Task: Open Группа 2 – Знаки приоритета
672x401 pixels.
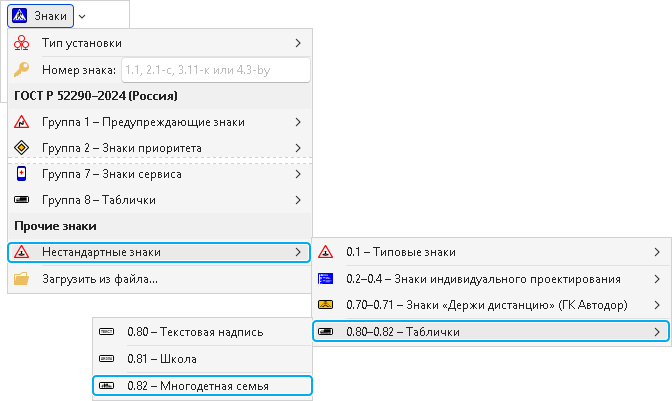Action: click(x=159, y=148)
